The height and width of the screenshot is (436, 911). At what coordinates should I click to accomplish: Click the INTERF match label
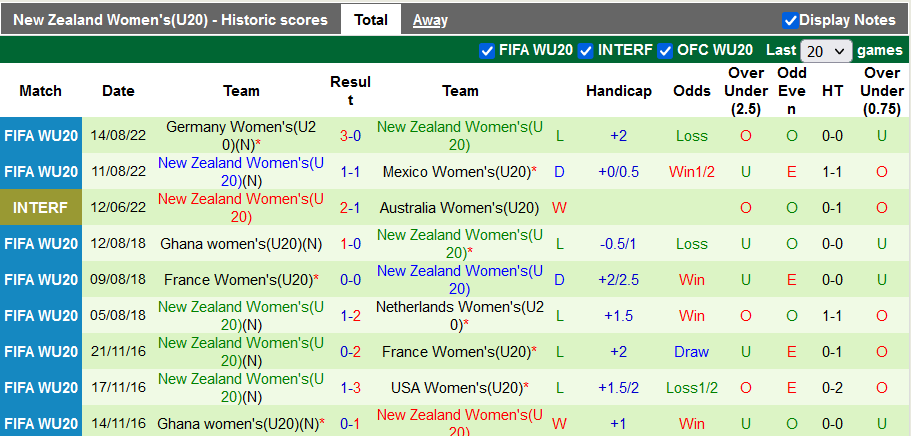(x=41, y=208)
